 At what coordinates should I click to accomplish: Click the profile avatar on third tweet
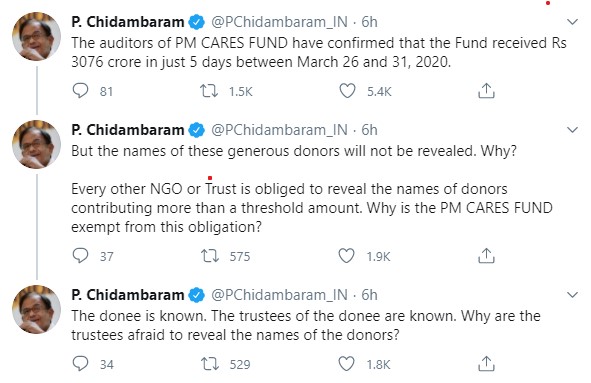click(x=37, y=309)
